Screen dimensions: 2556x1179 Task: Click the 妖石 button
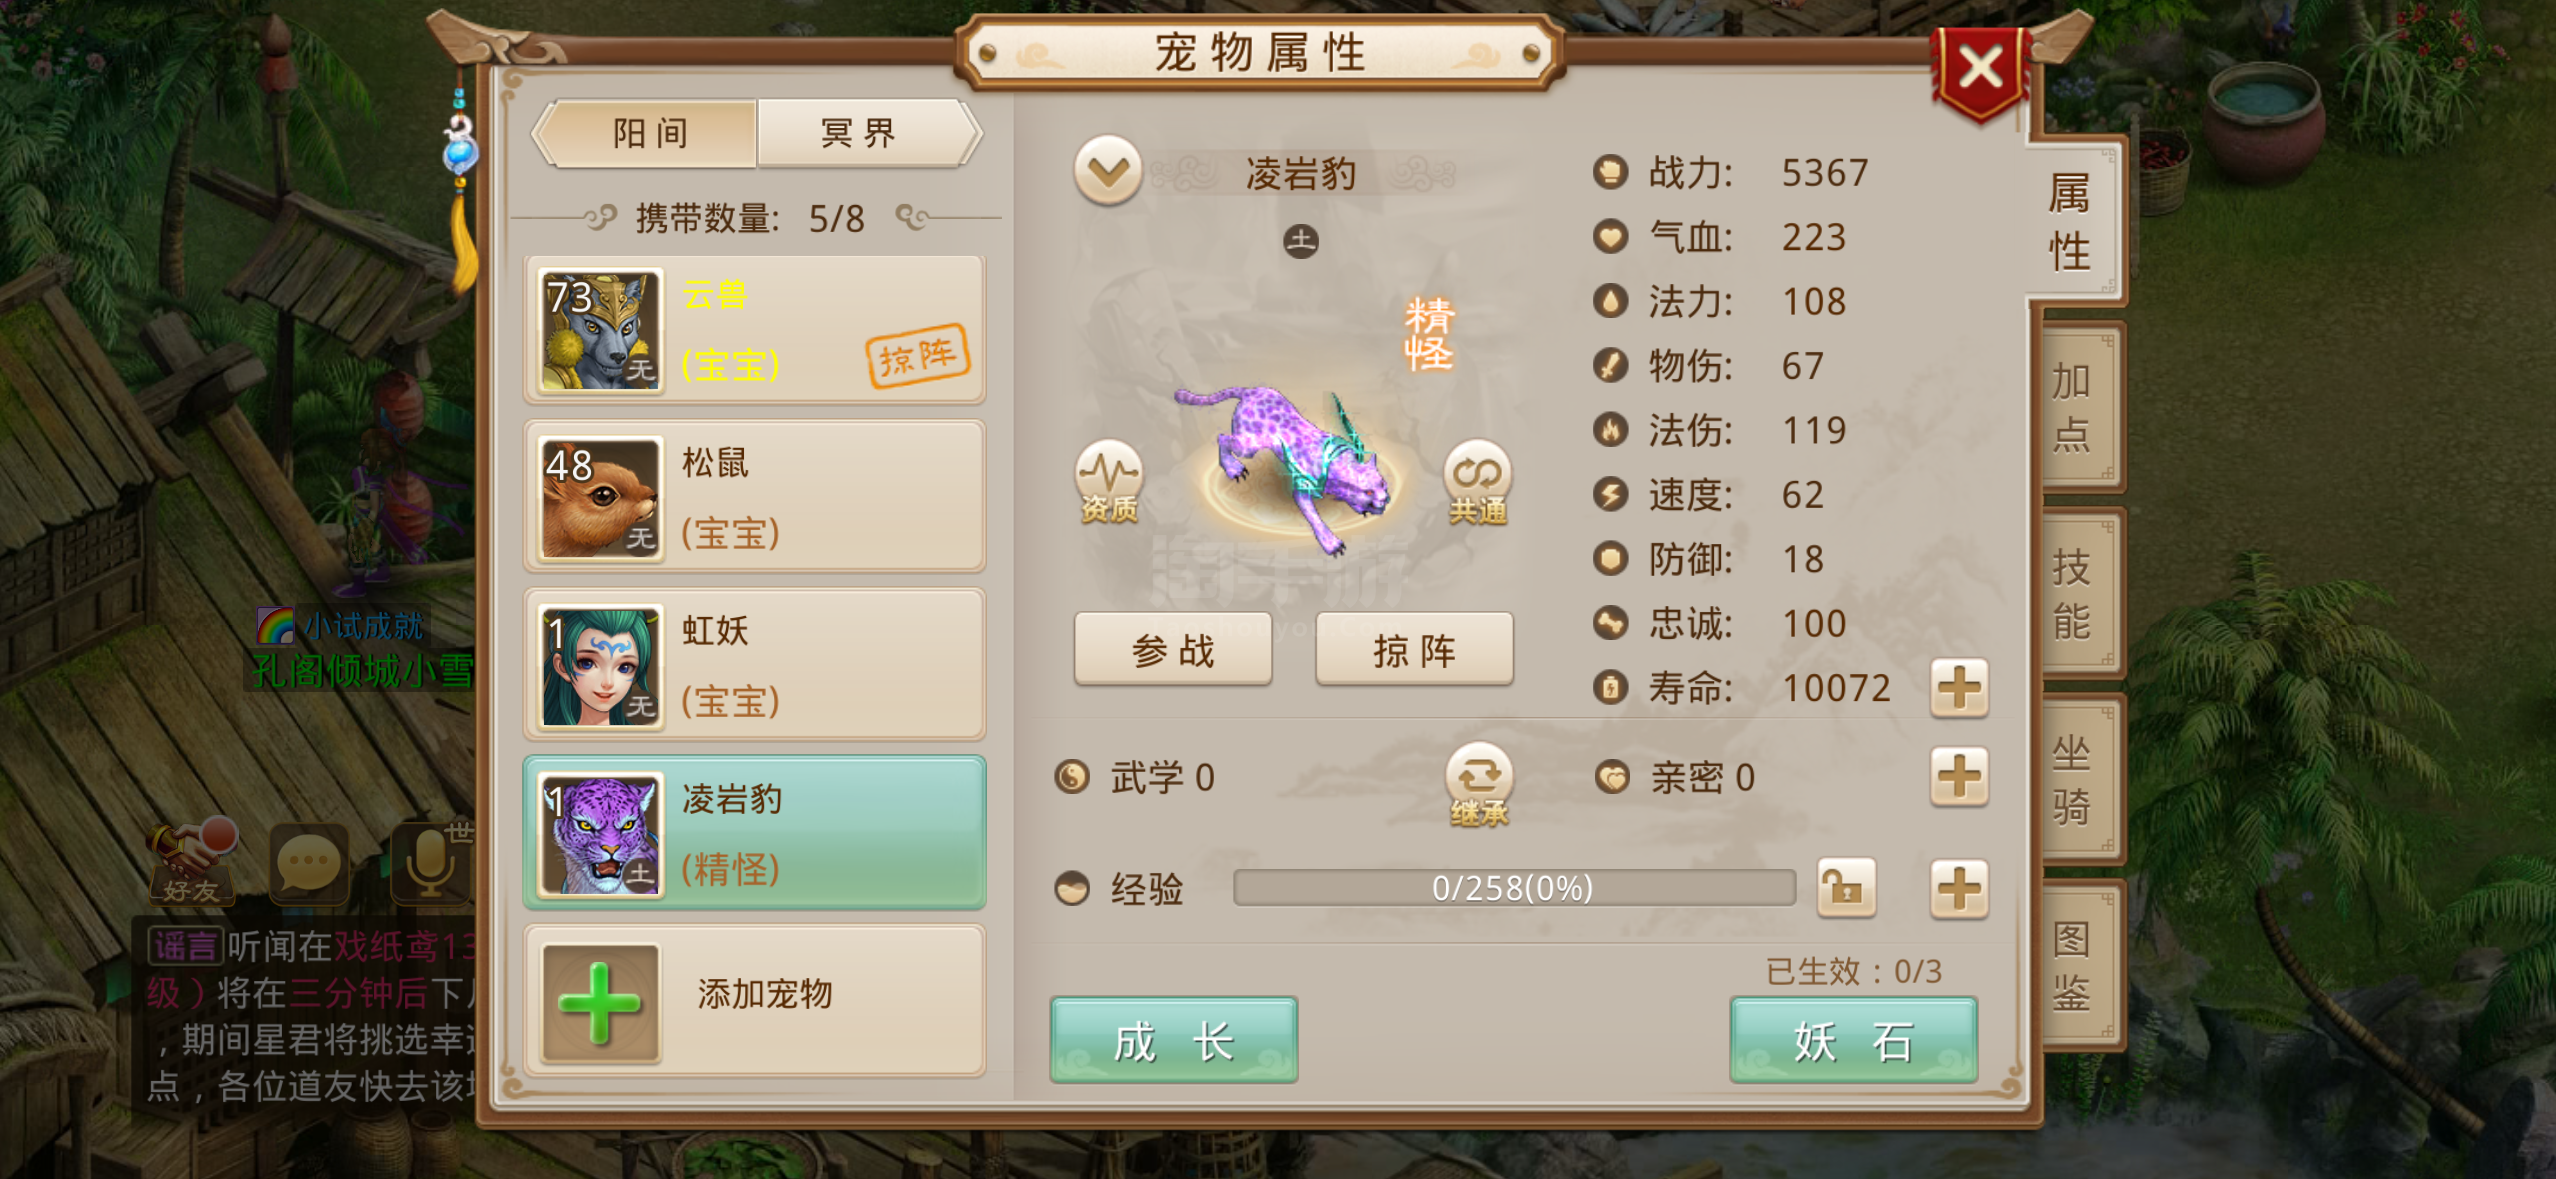pyautogui.click(x=1853, y=1040)
